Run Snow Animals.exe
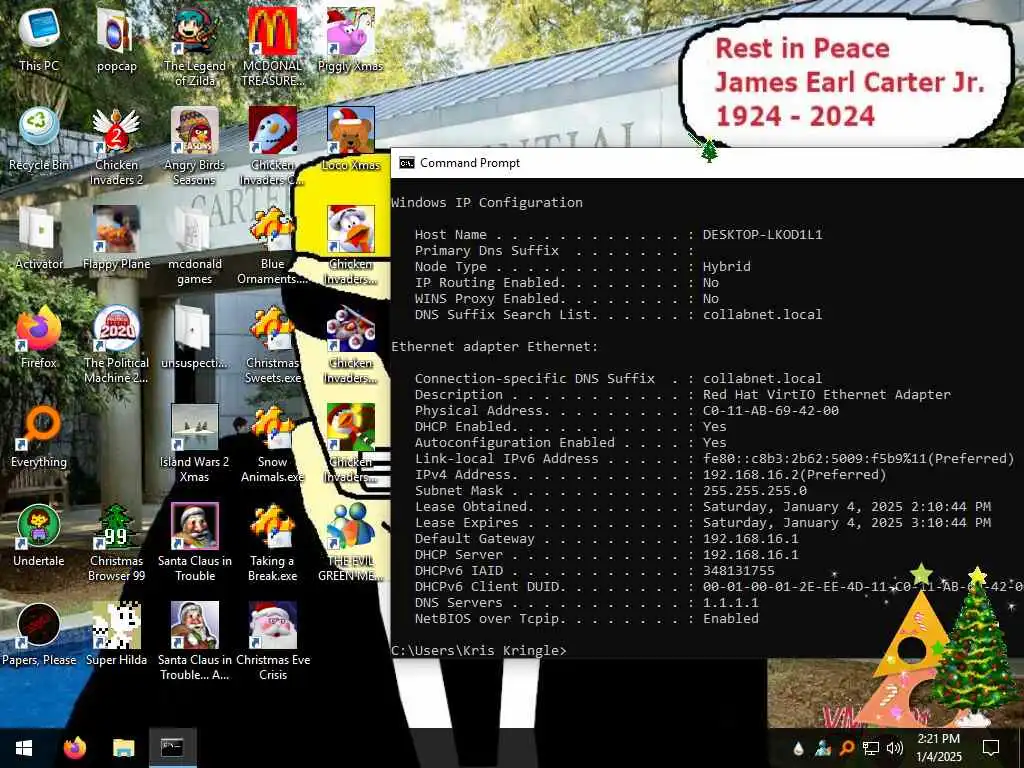 click(x=272, y=444)
